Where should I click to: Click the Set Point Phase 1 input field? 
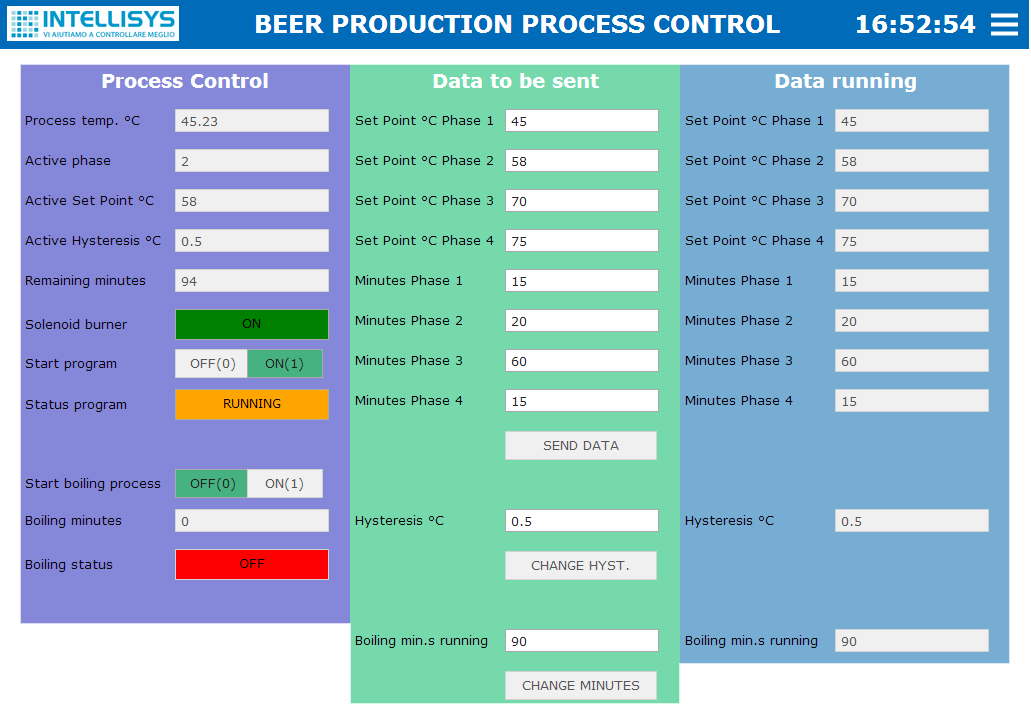(x=581, y=120)
